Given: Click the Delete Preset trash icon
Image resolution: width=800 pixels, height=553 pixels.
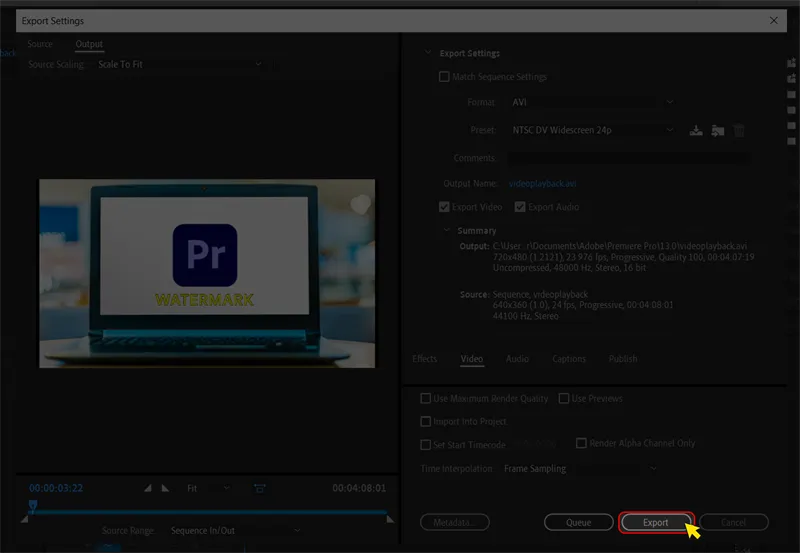Looking at the screenshot, I should click(740, 130).
